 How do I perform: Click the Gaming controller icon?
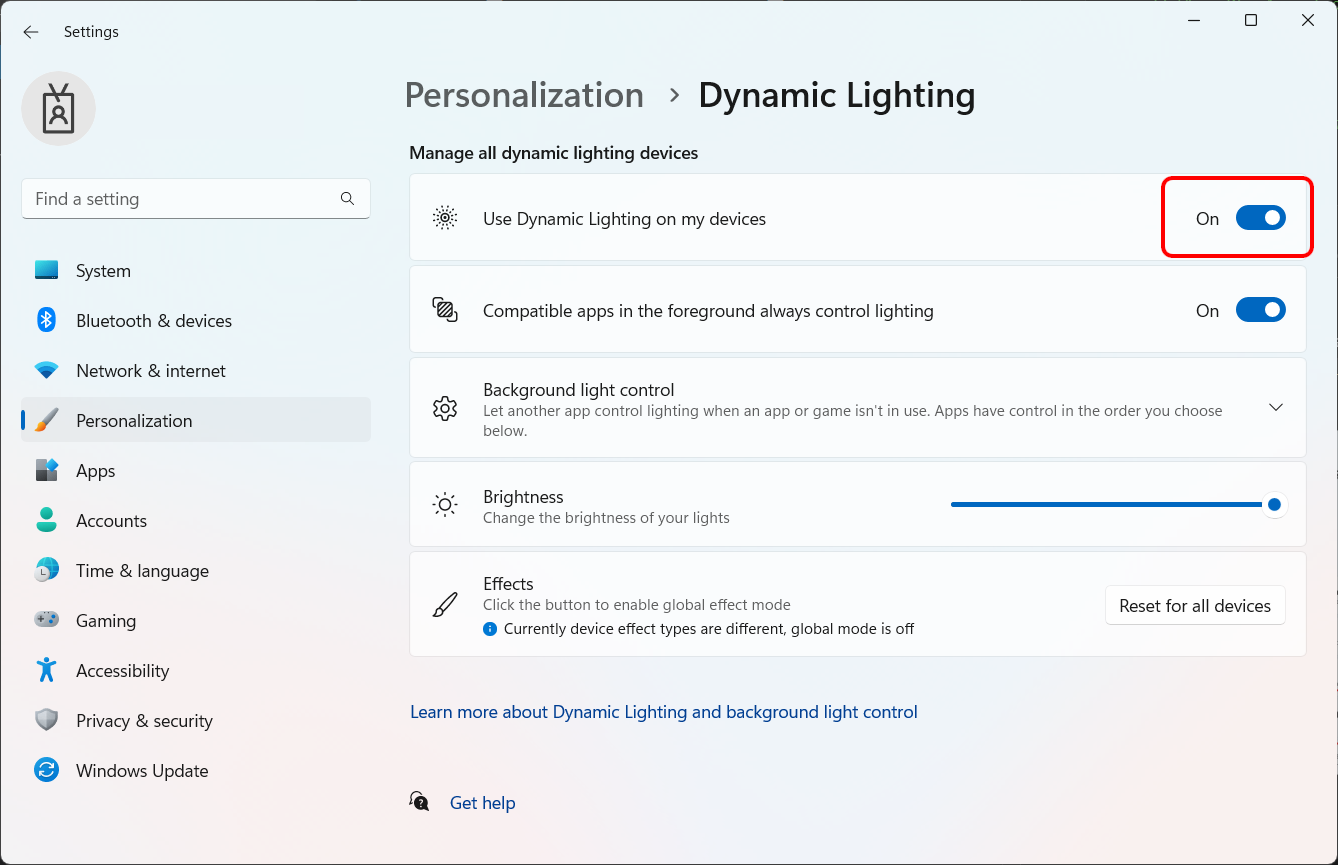(47, 620)
